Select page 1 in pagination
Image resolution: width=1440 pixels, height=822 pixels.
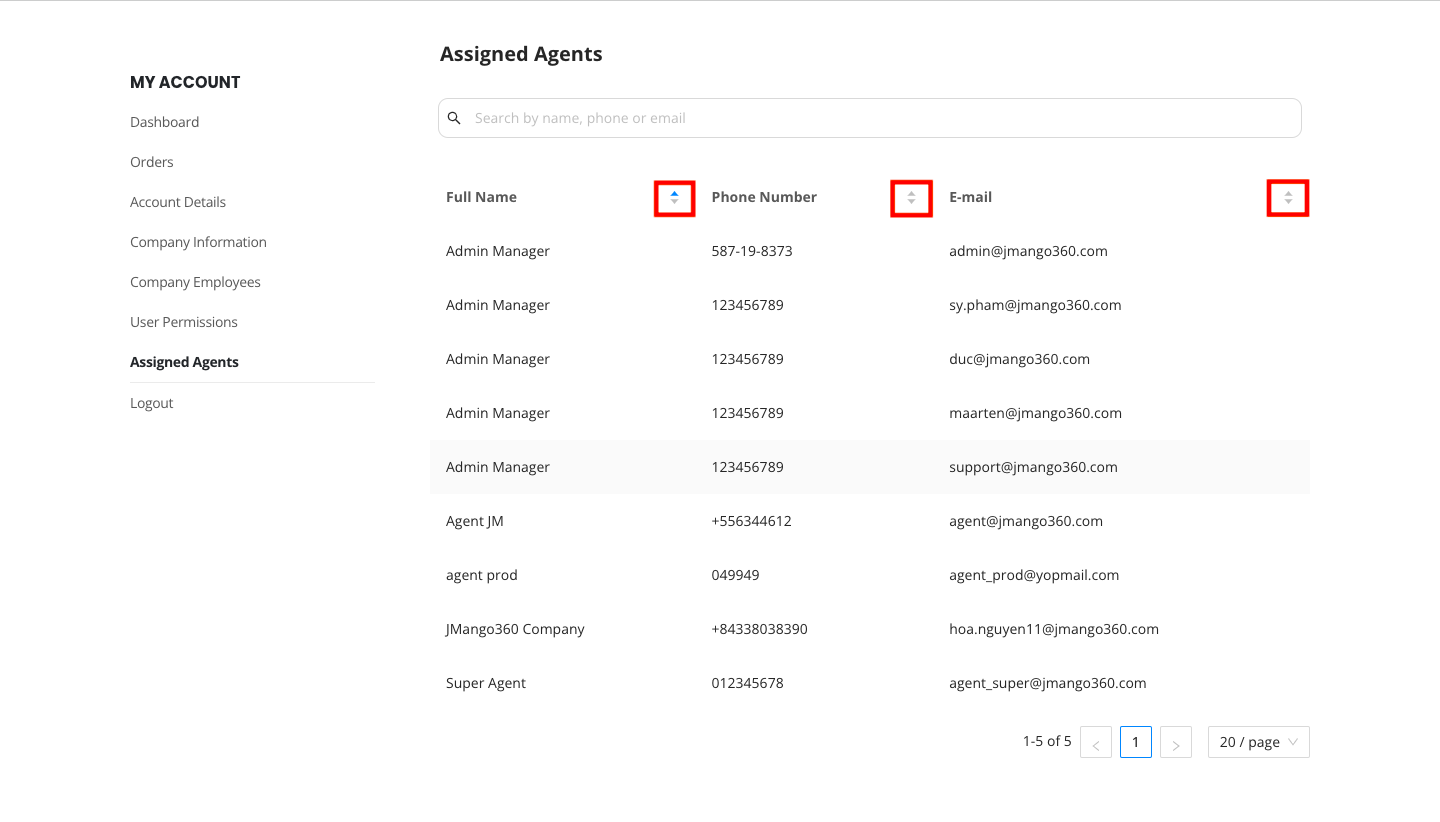(x=1136, y=742)
